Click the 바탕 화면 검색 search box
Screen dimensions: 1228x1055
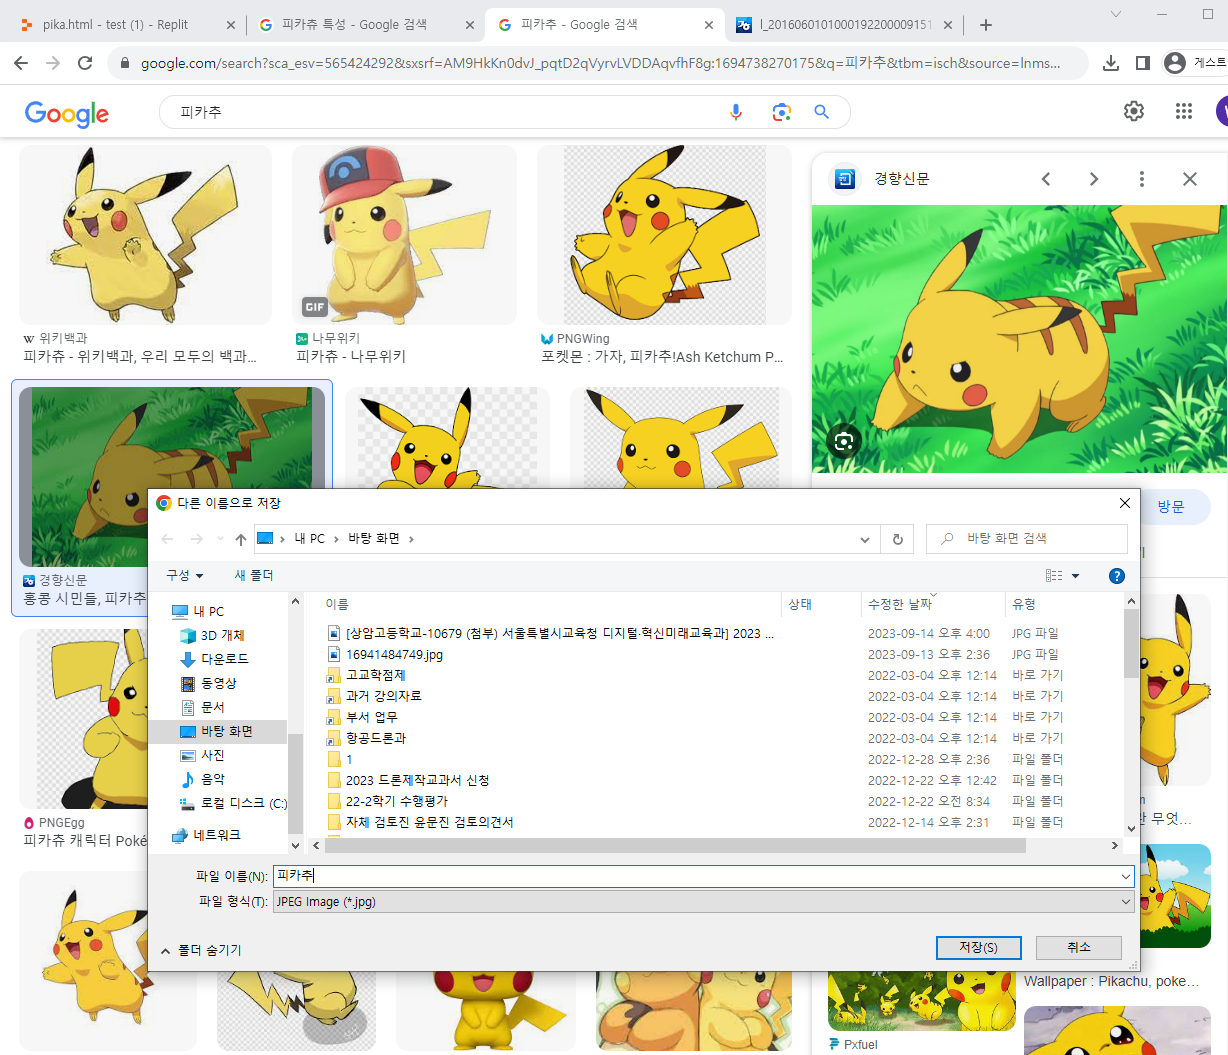(1027, 538)
